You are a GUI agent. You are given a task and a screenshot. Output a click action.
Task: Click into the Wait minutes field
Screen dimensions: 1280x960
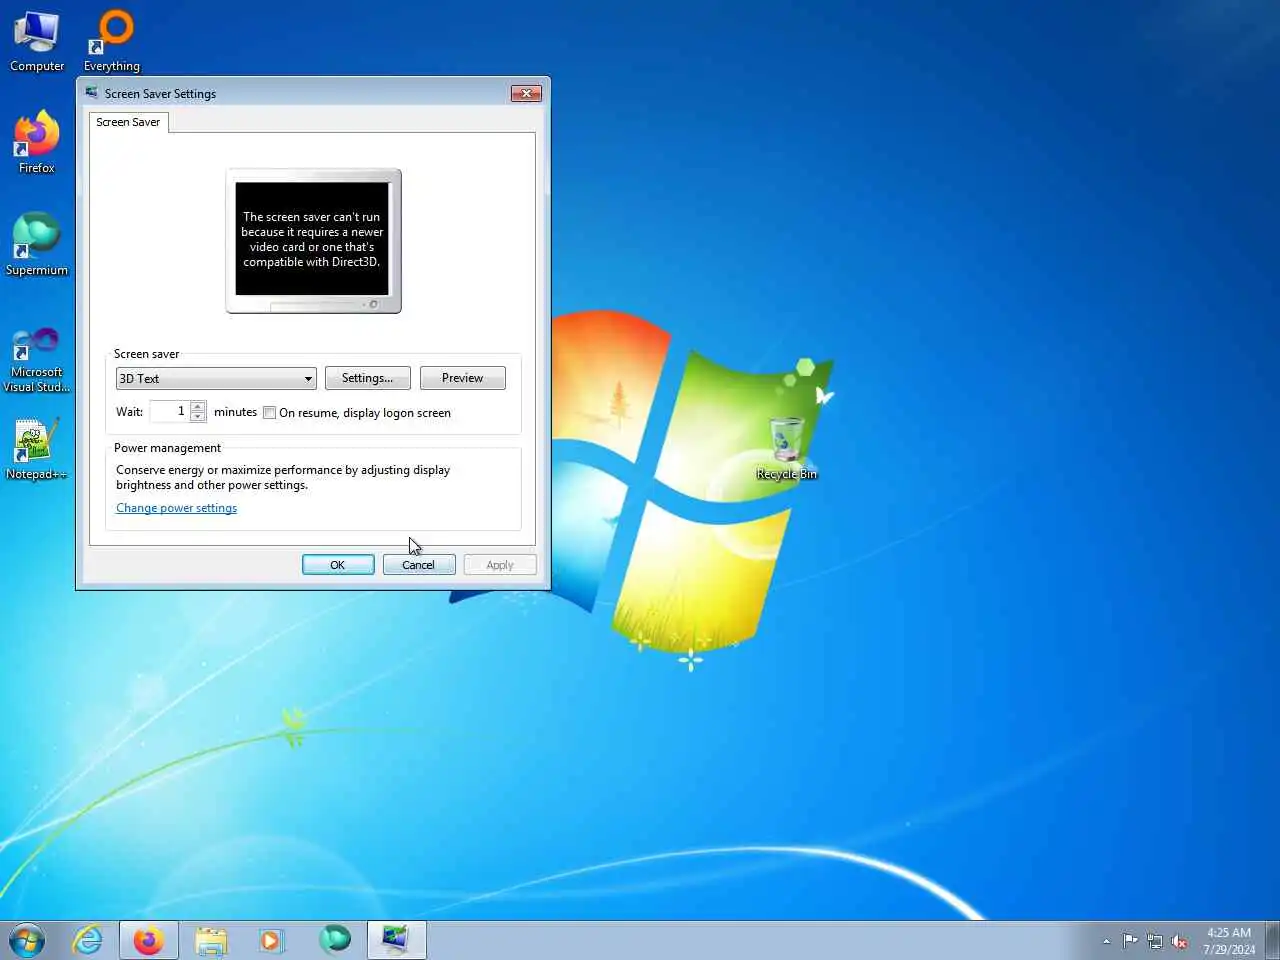(169, 411)
